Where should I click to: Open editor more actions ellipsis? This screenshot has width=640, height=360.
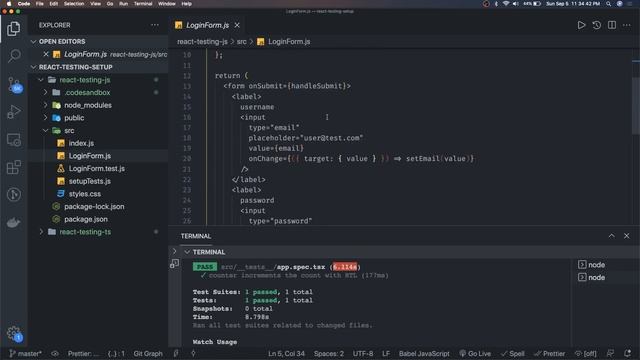tap(627, 25)
